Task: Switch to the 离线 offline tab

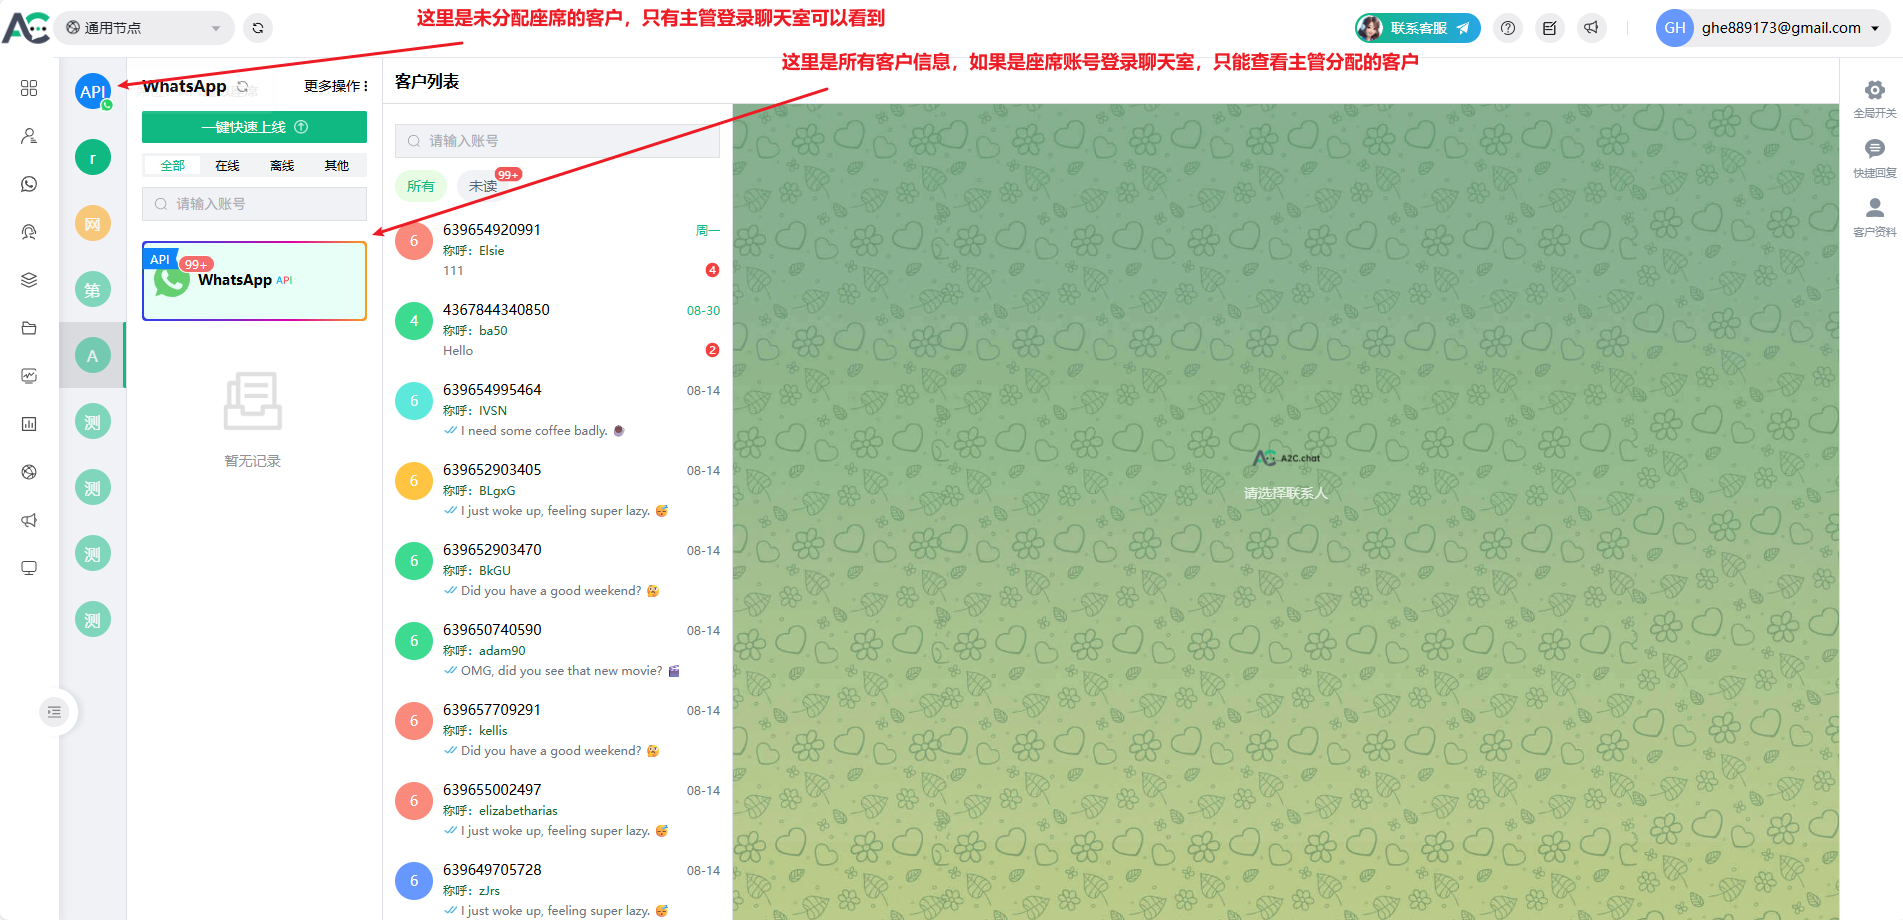Action: click(282, 166)
